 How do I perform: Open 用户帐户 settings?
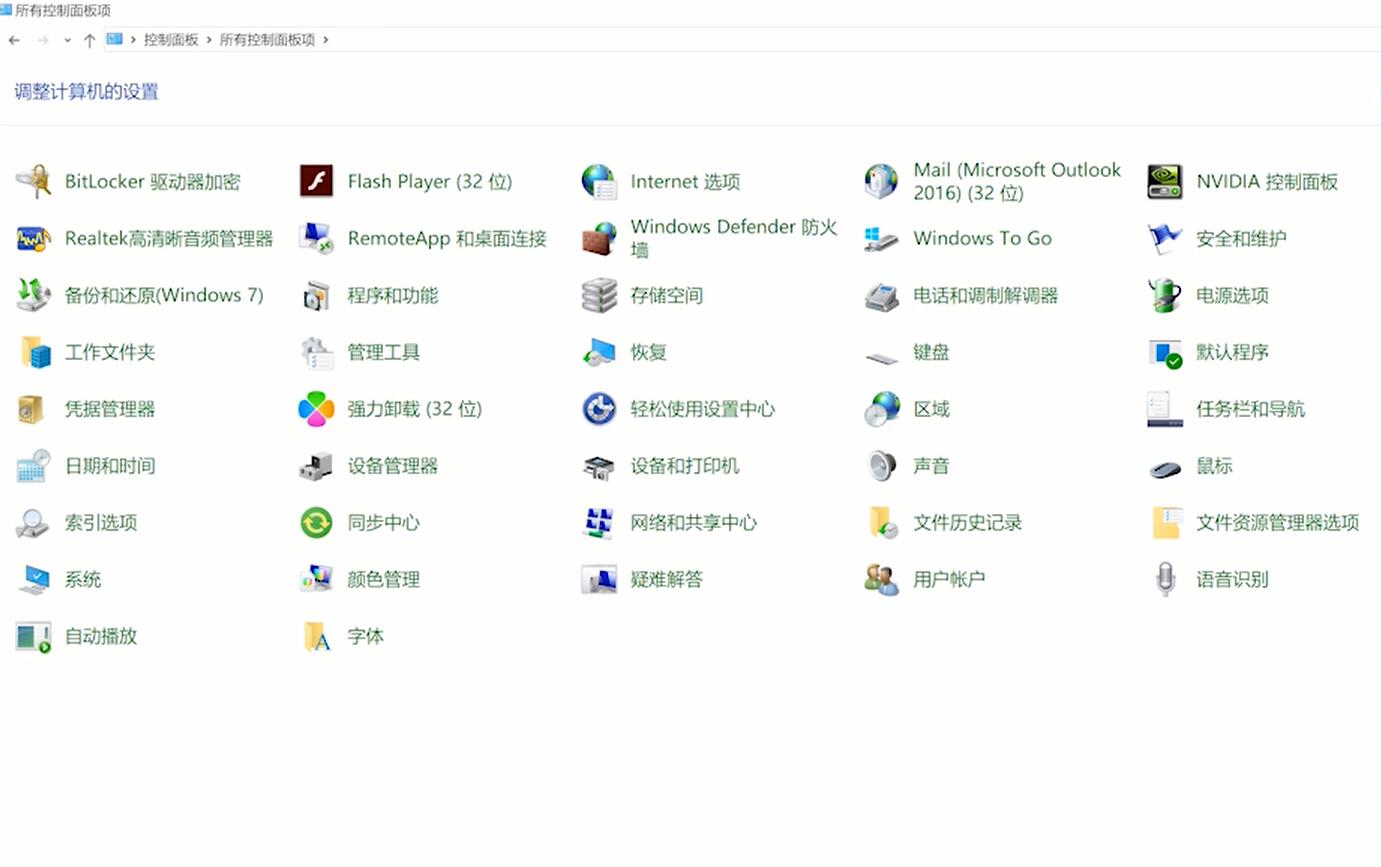[x=949, y=580]
